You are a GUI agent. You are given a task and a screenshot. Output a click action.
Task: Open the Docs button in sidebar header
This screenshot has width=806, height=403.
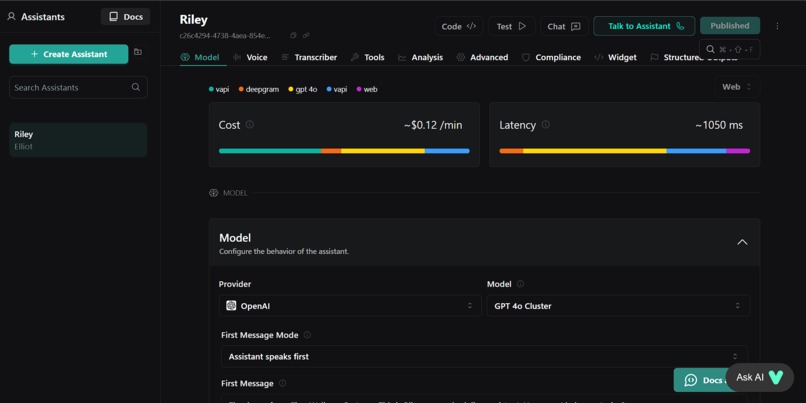(125, 17)
